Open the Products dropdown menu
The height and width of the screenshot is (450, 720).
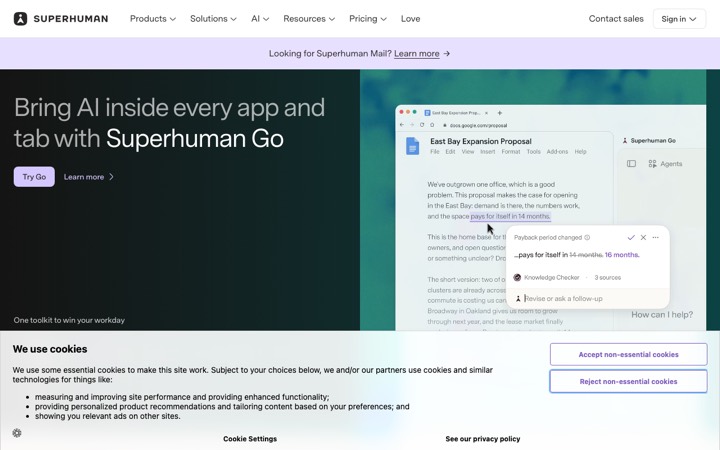(152, 19)
